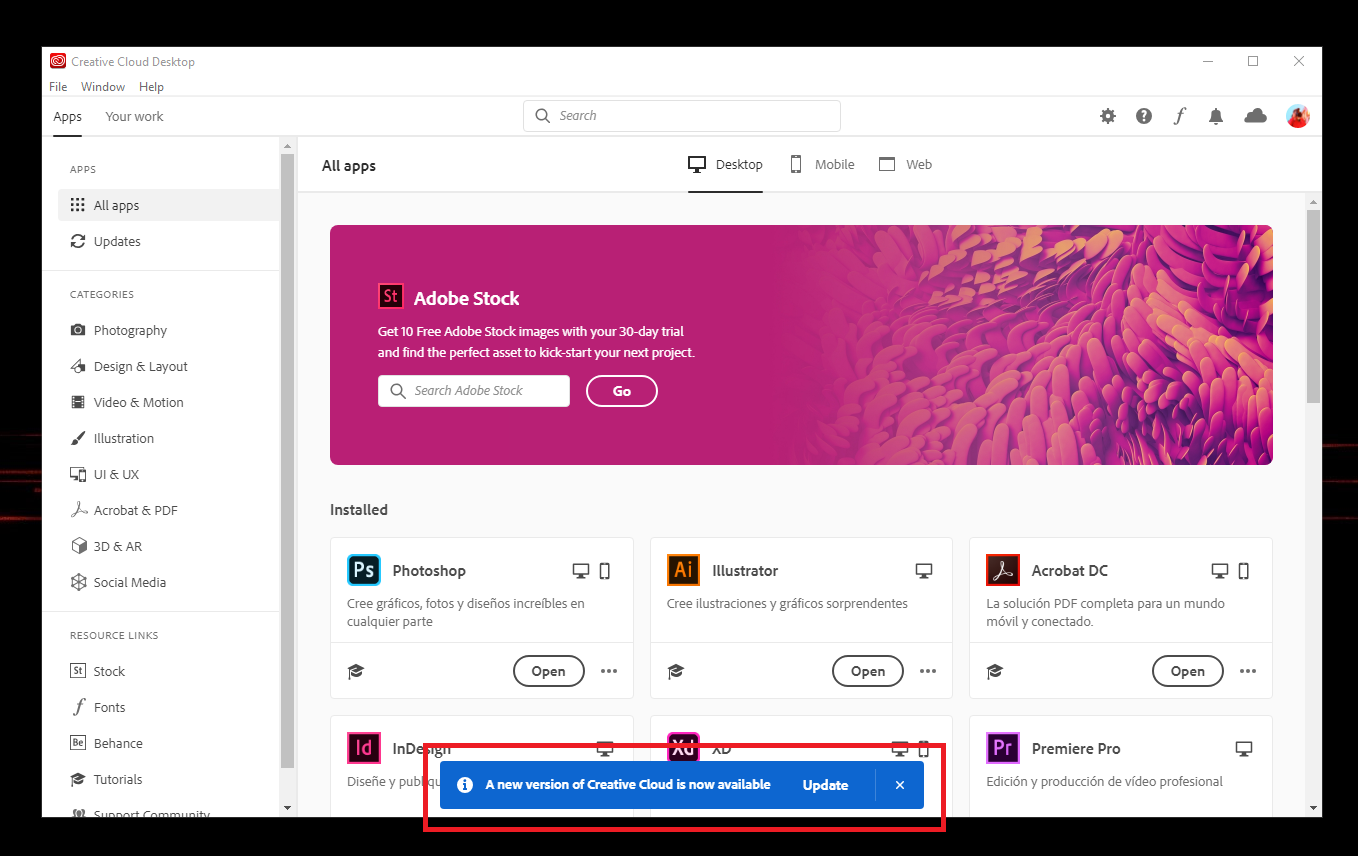The width and height of the screenshot is (1358, 856).
Task: Click the Search Adobe Stock input field
Action: [x=473, y=391]
